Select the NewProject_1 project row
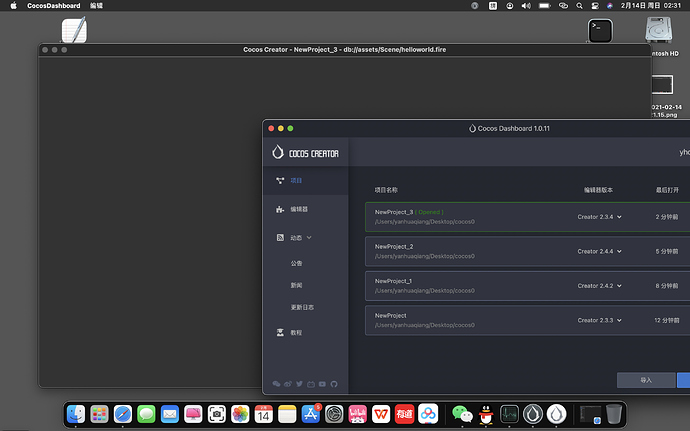Image resolution: width=690 pixels, height=431 pixels. (x=528, y=286)
